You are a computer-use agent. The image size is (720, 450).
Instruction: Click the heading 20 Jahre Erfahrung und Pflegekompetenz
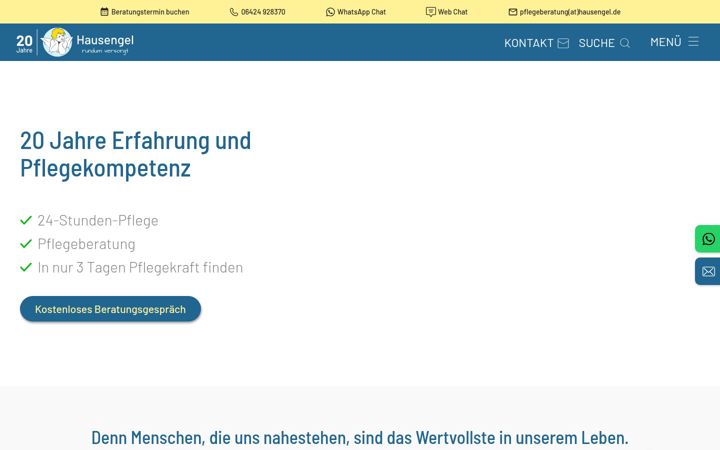pyautogui.click(x=135, y=154)
